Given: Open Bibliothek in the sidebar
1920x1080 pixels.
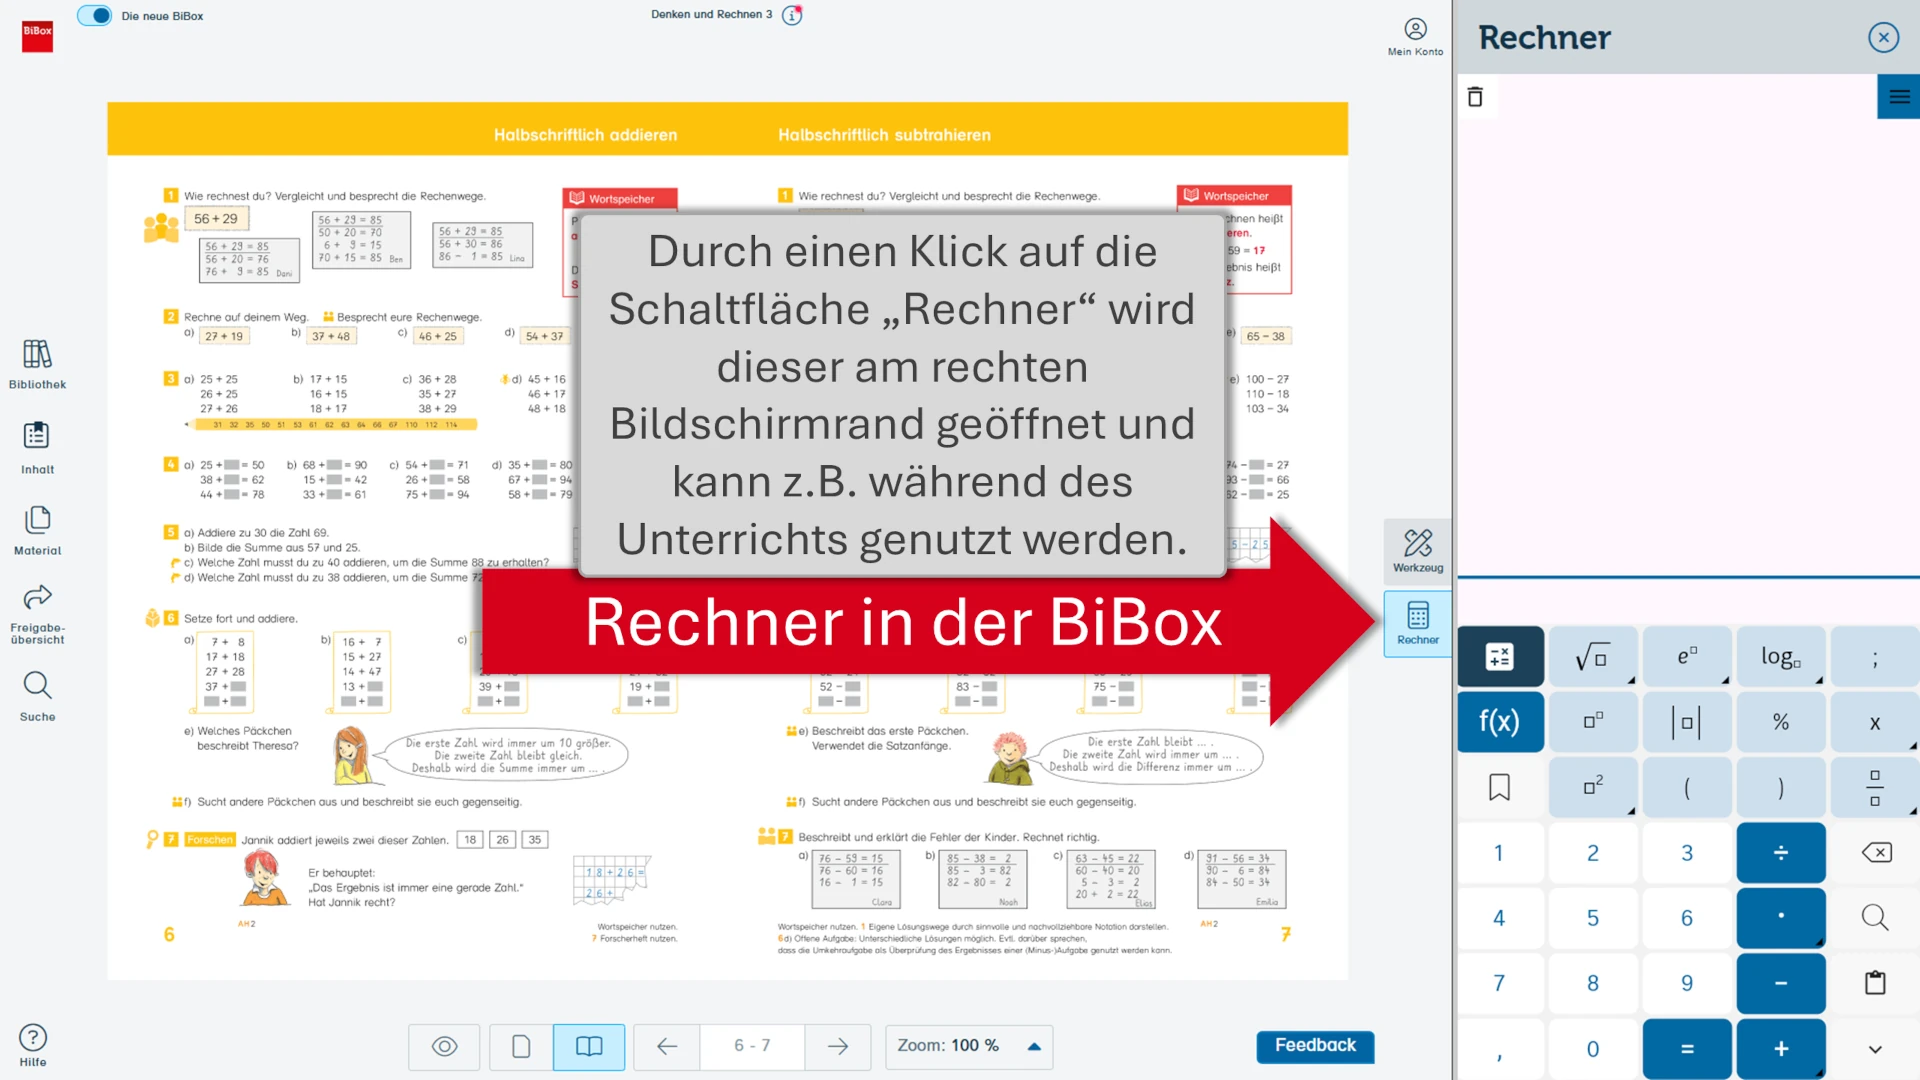Looking at the screenshot, I should (x=37, y=364).
